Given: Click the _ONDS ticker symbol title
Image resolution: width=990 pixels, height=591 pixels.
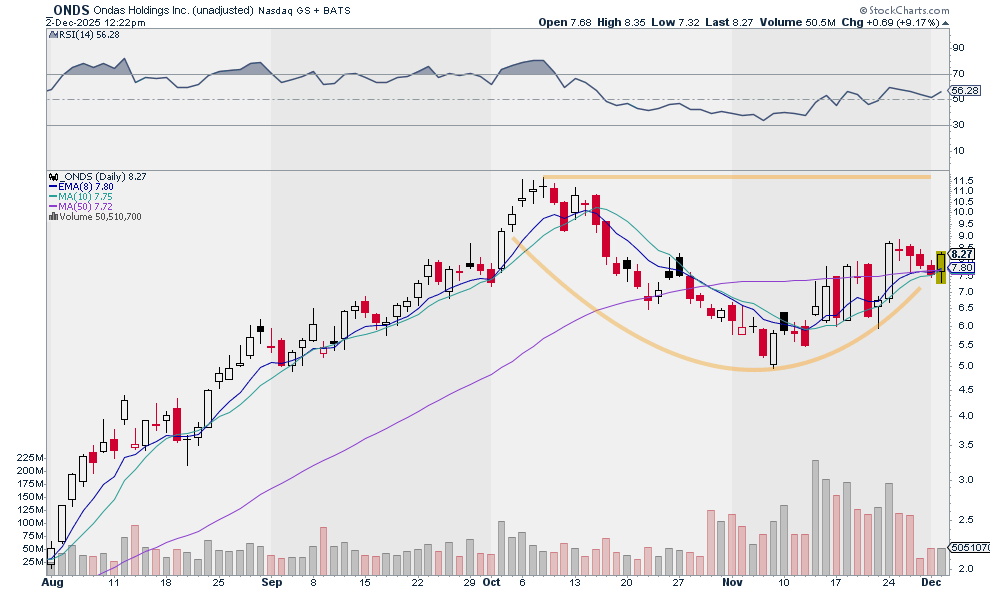Looking at the screenshot, I should 68,10.
